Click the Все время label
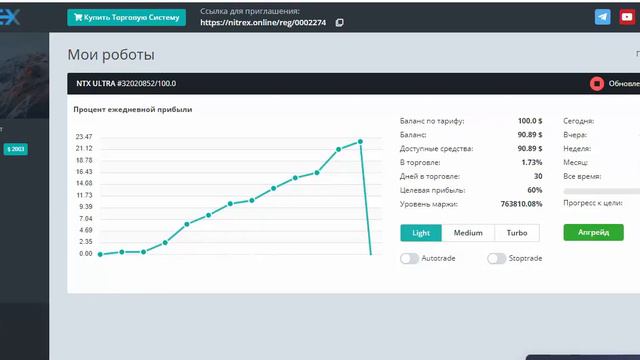This screenshot has height=360, width=640. pyautogui.click(x=582, y=176)
